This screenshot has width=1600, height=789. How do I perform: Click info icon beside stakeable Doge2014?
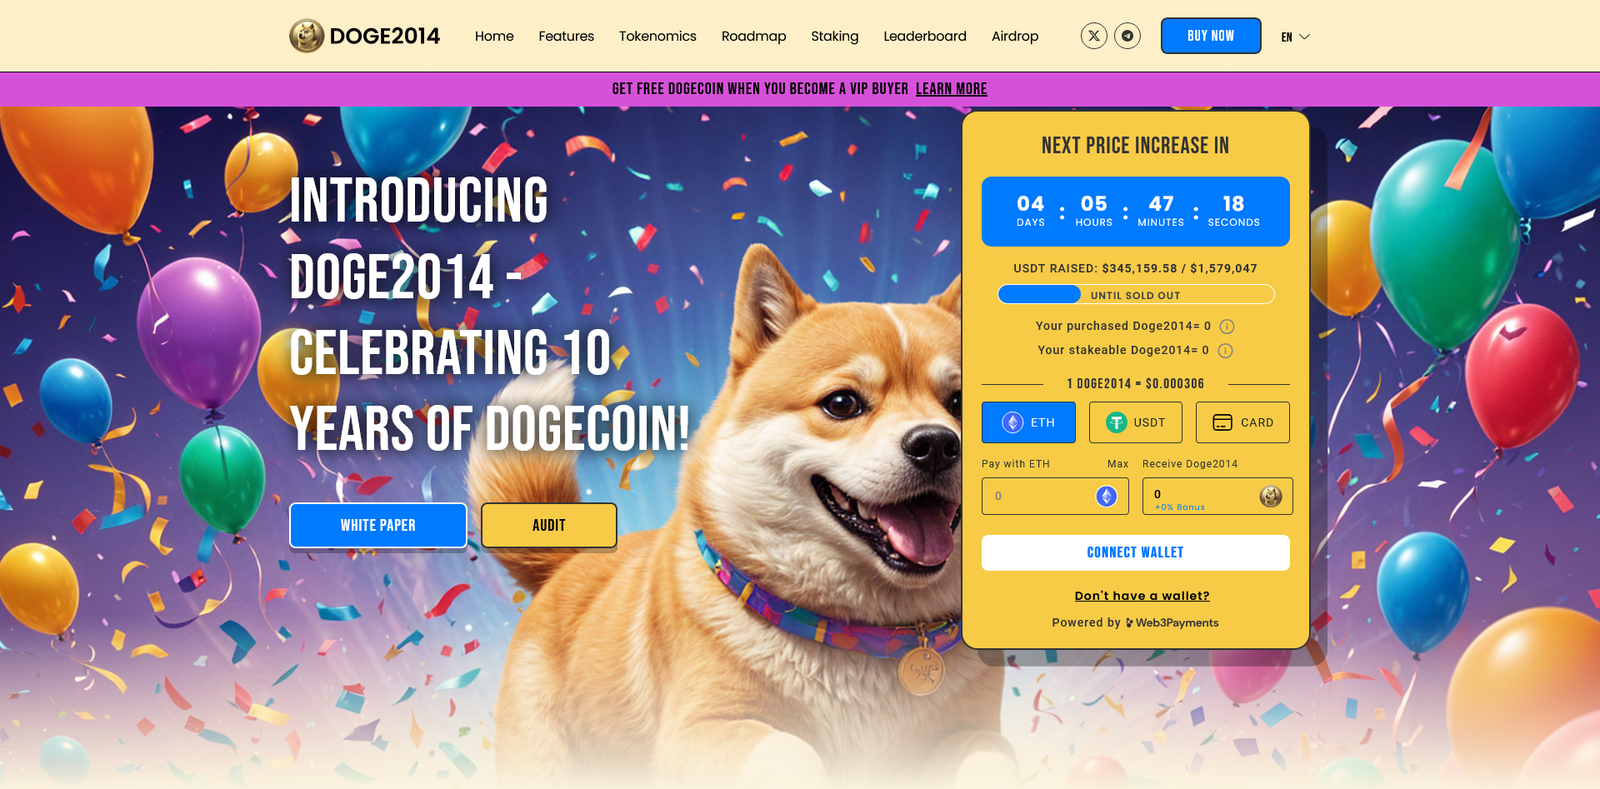click(x=1225, y=350)
